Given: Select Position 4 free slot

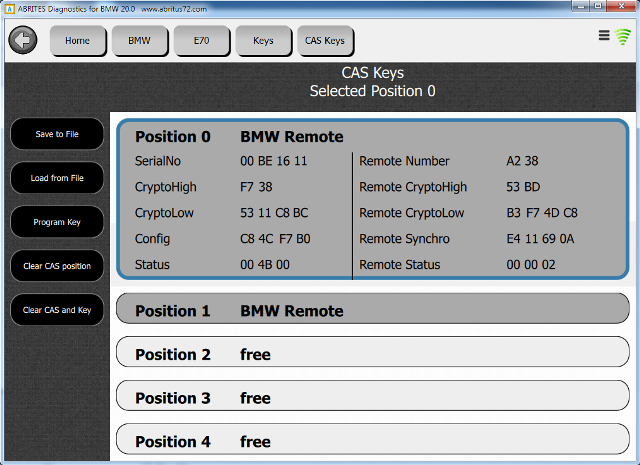Looking at the screenshot, I should pyautogui.click(x=373, y=439).
